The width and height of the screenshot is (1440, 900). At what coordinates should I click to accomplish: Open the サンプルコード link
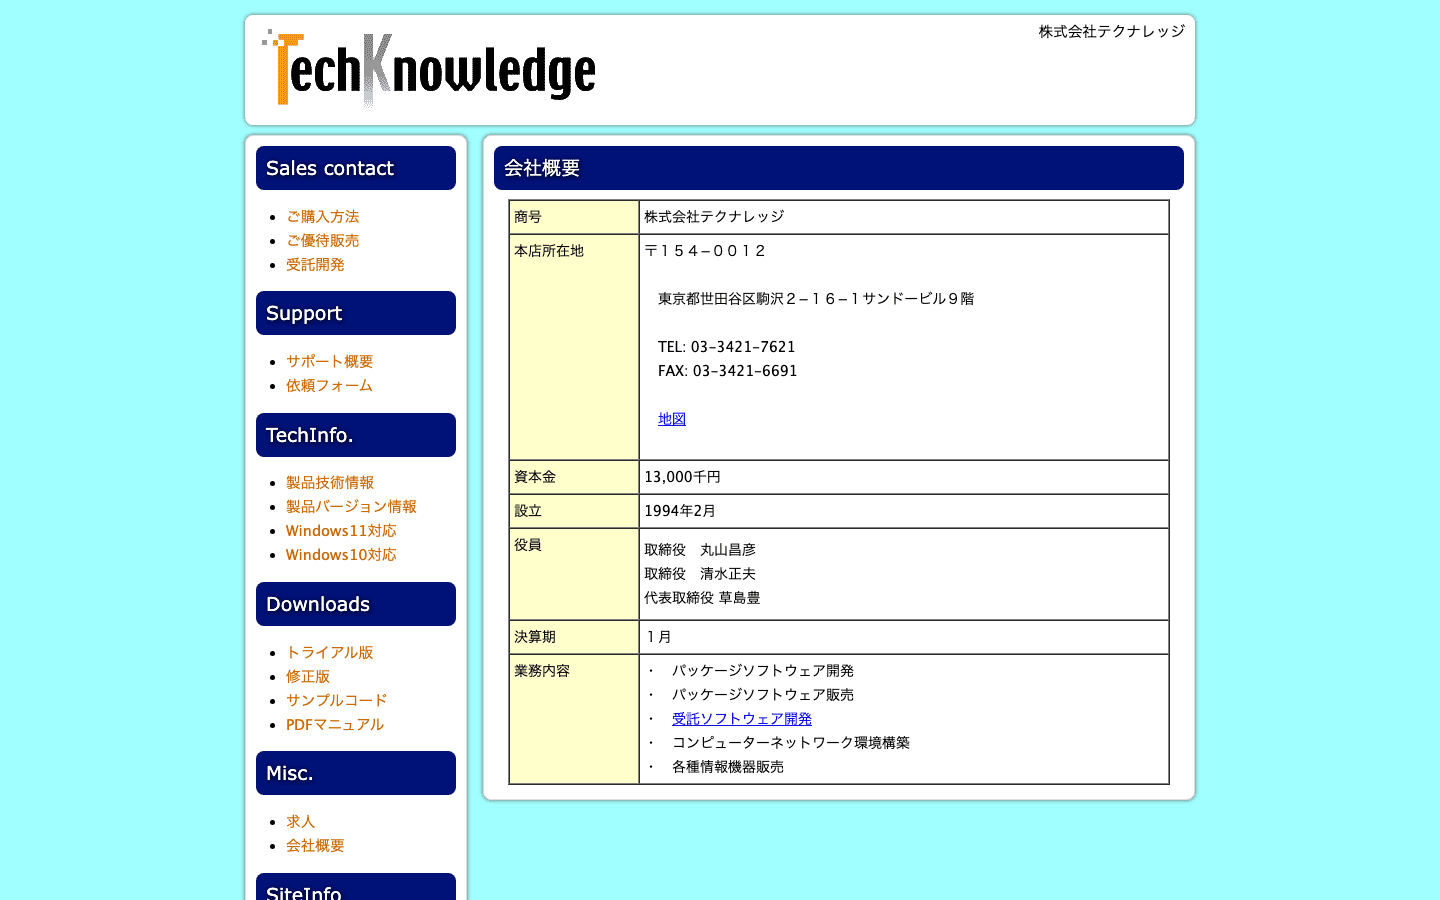[336, 700]
